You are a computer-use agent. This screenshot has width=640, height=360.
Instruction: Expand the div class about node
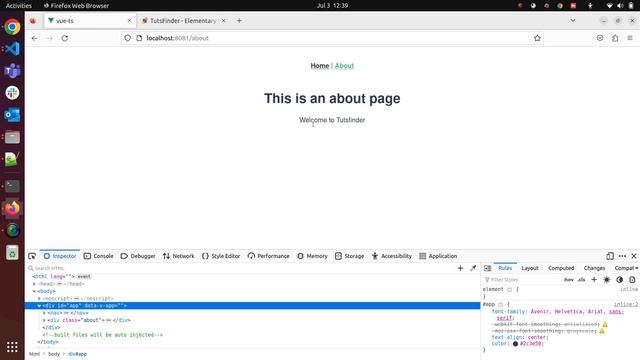click(x=44, y=320)
